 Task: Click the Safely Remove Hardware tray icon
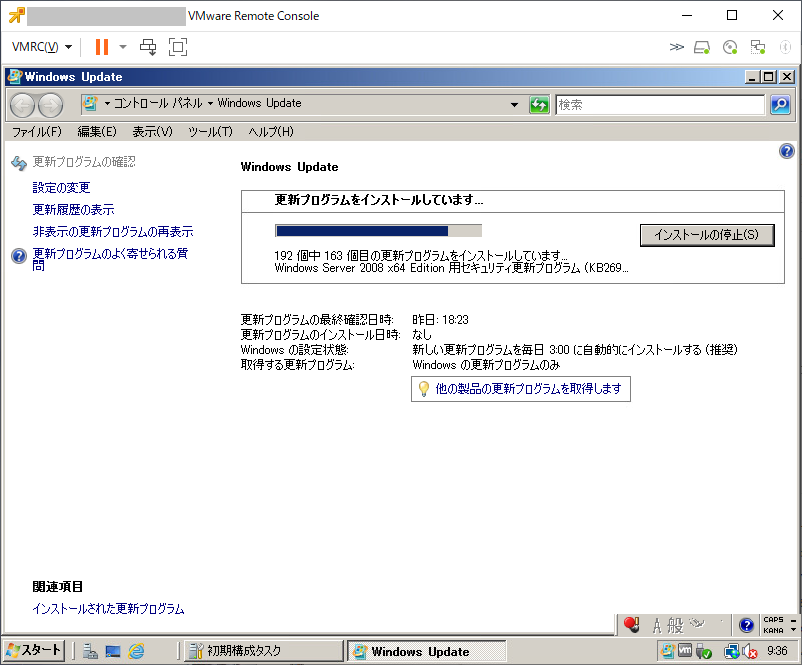703,651
